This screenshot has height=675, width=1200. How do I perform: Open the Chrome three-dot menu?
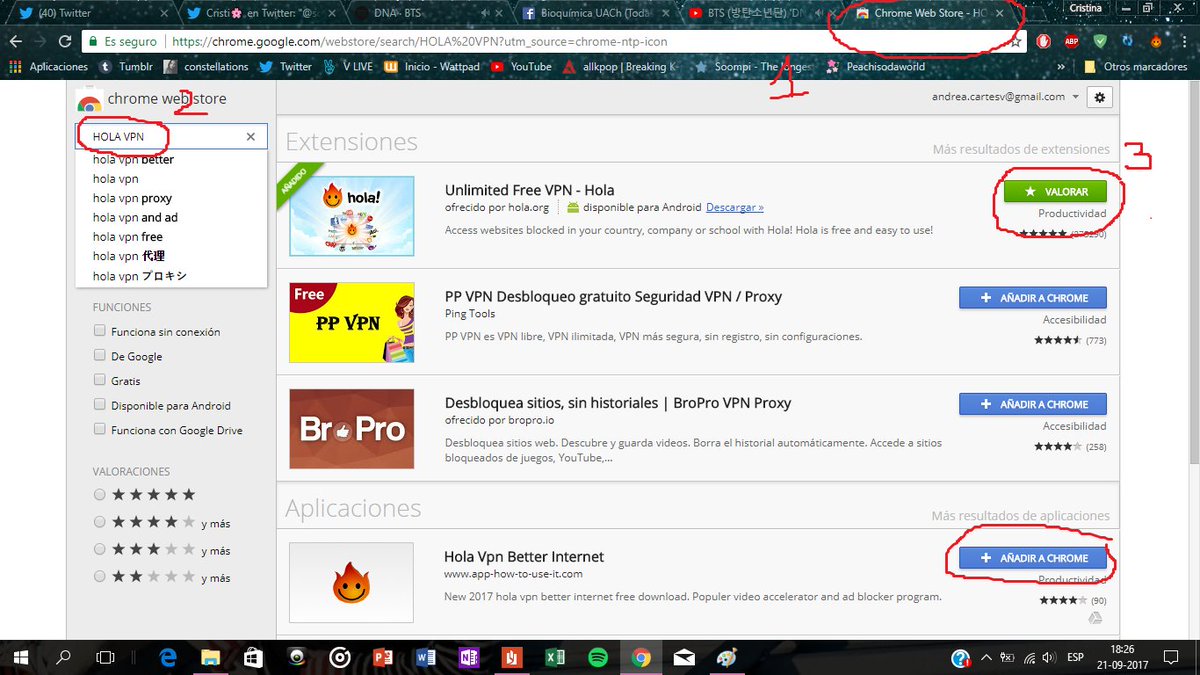tap(1184, 42)
